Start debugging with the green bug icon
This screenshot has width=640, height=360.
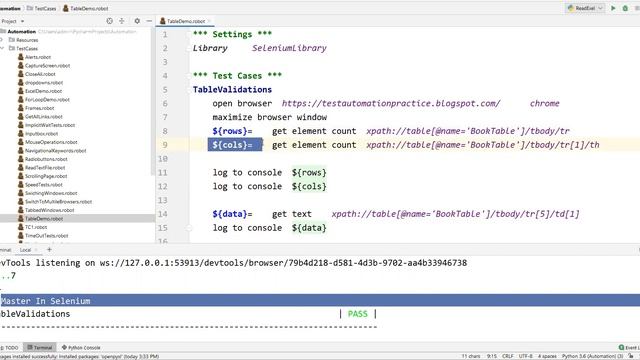click(625, 8)
